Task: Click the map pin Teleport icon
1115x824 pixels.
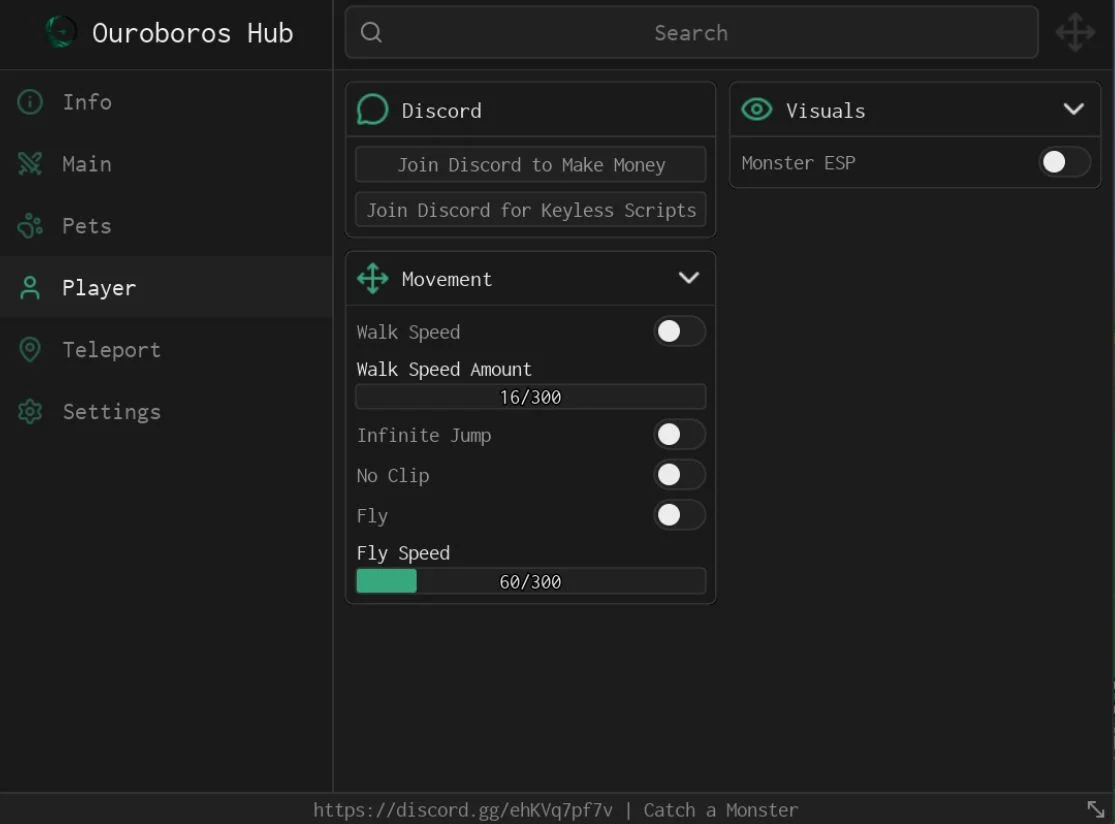Action: [30, 349]
